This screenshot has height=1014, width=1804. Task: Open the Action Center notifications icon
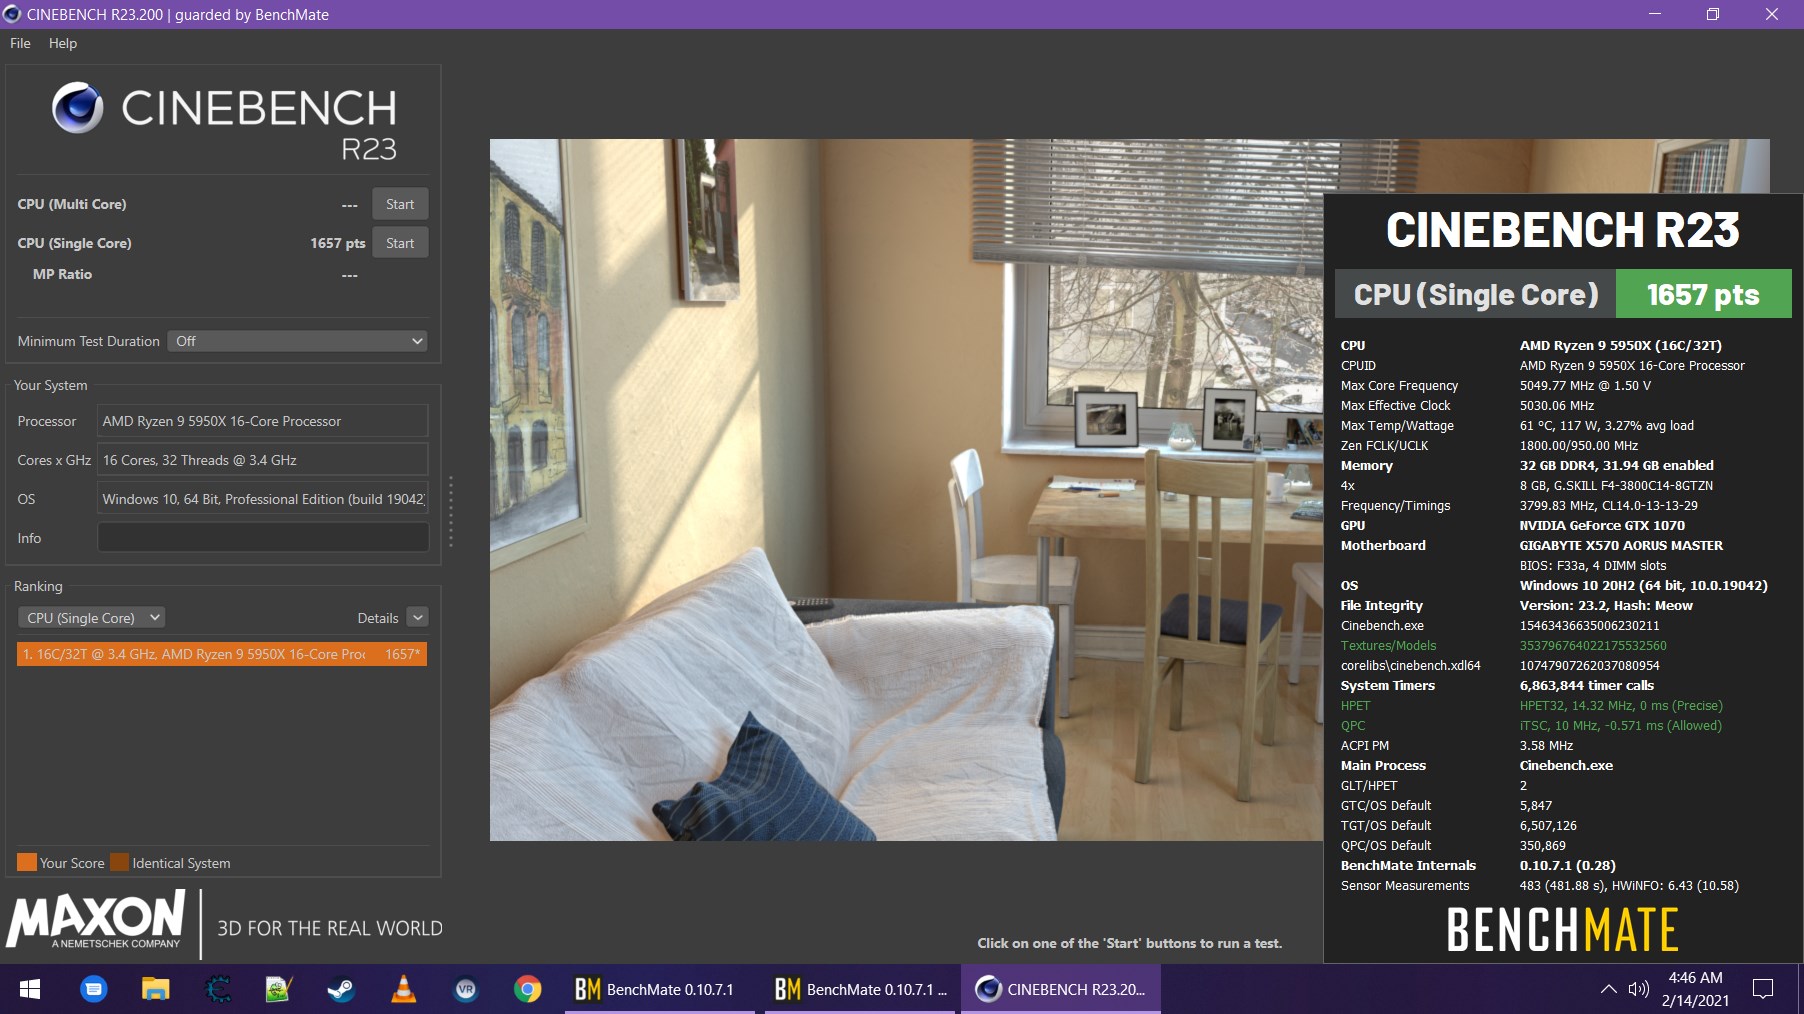1763,989
